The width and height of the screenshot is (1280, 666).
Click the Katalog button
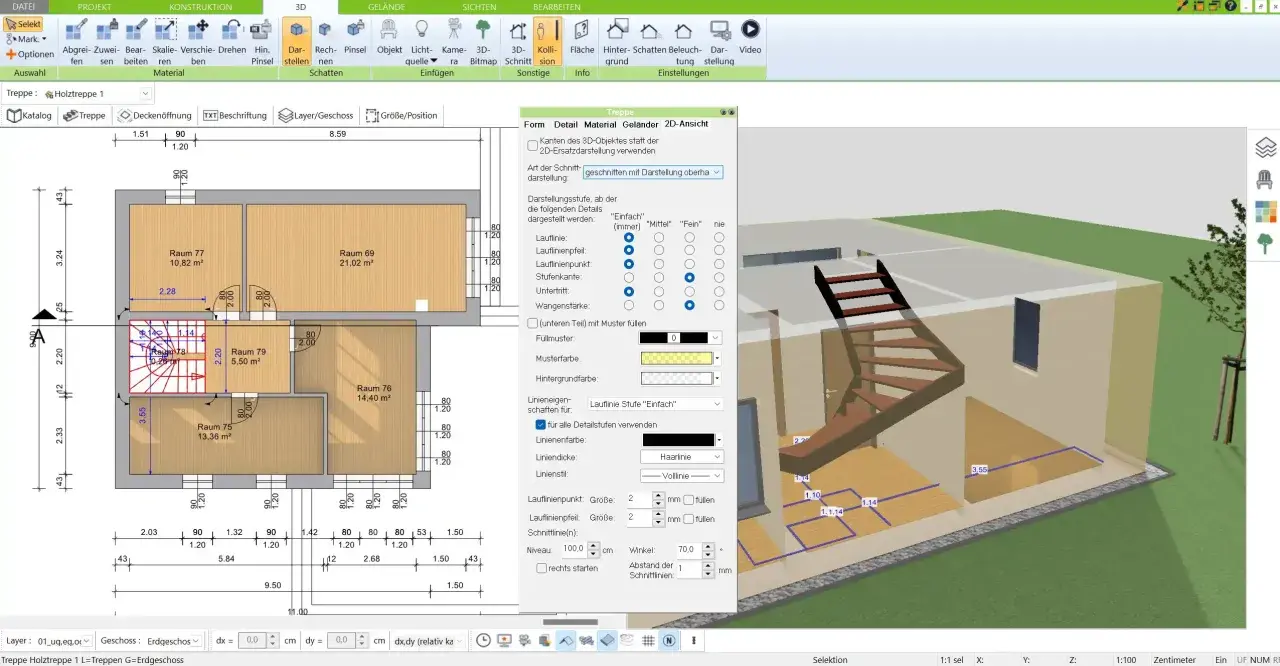pos(29,115)
